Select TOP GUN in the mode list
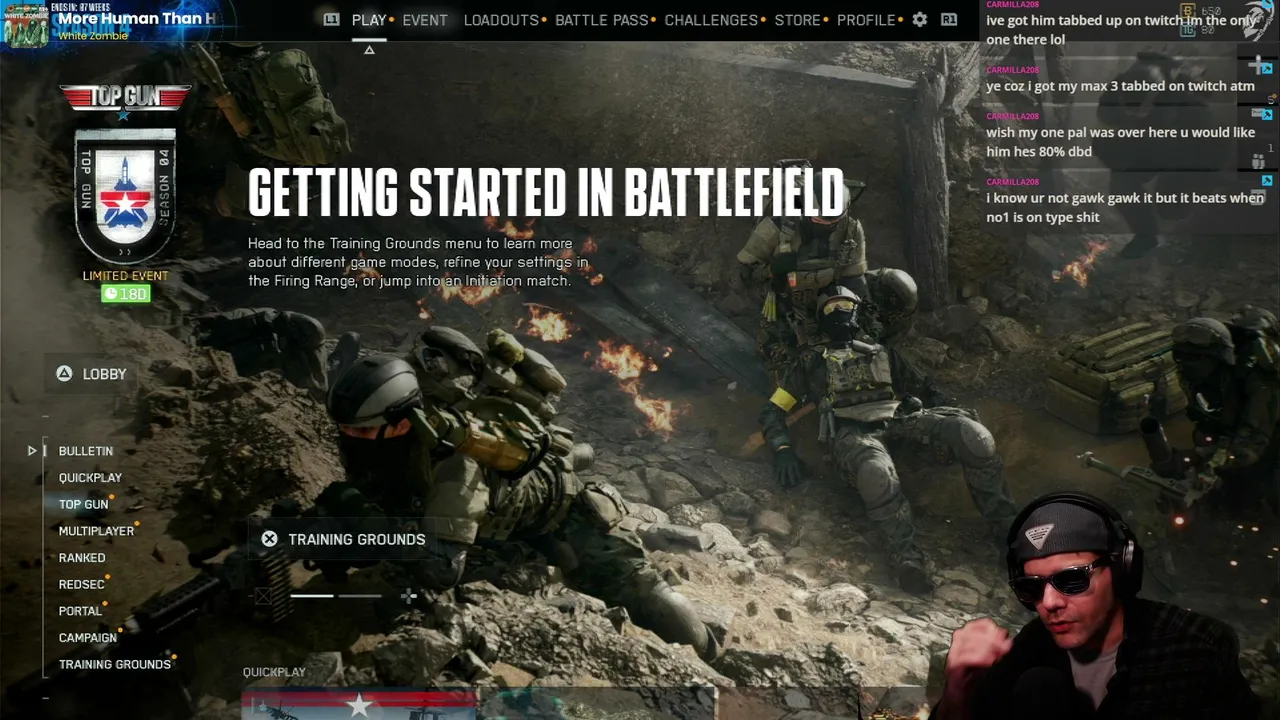Viewport: 1280px width, 720px height. [x=83, y=504]
